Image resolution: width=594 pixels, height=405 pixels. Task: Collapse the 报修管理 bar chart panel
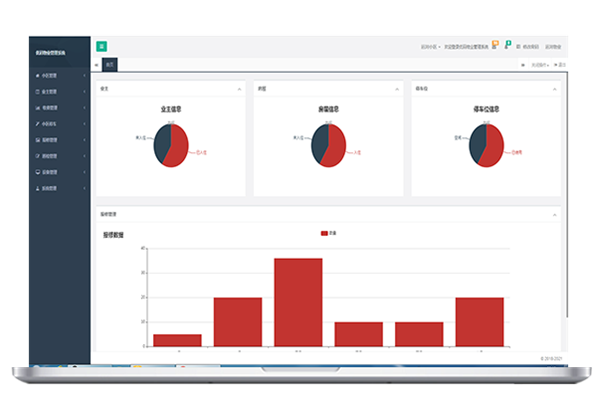click(555, 215)
